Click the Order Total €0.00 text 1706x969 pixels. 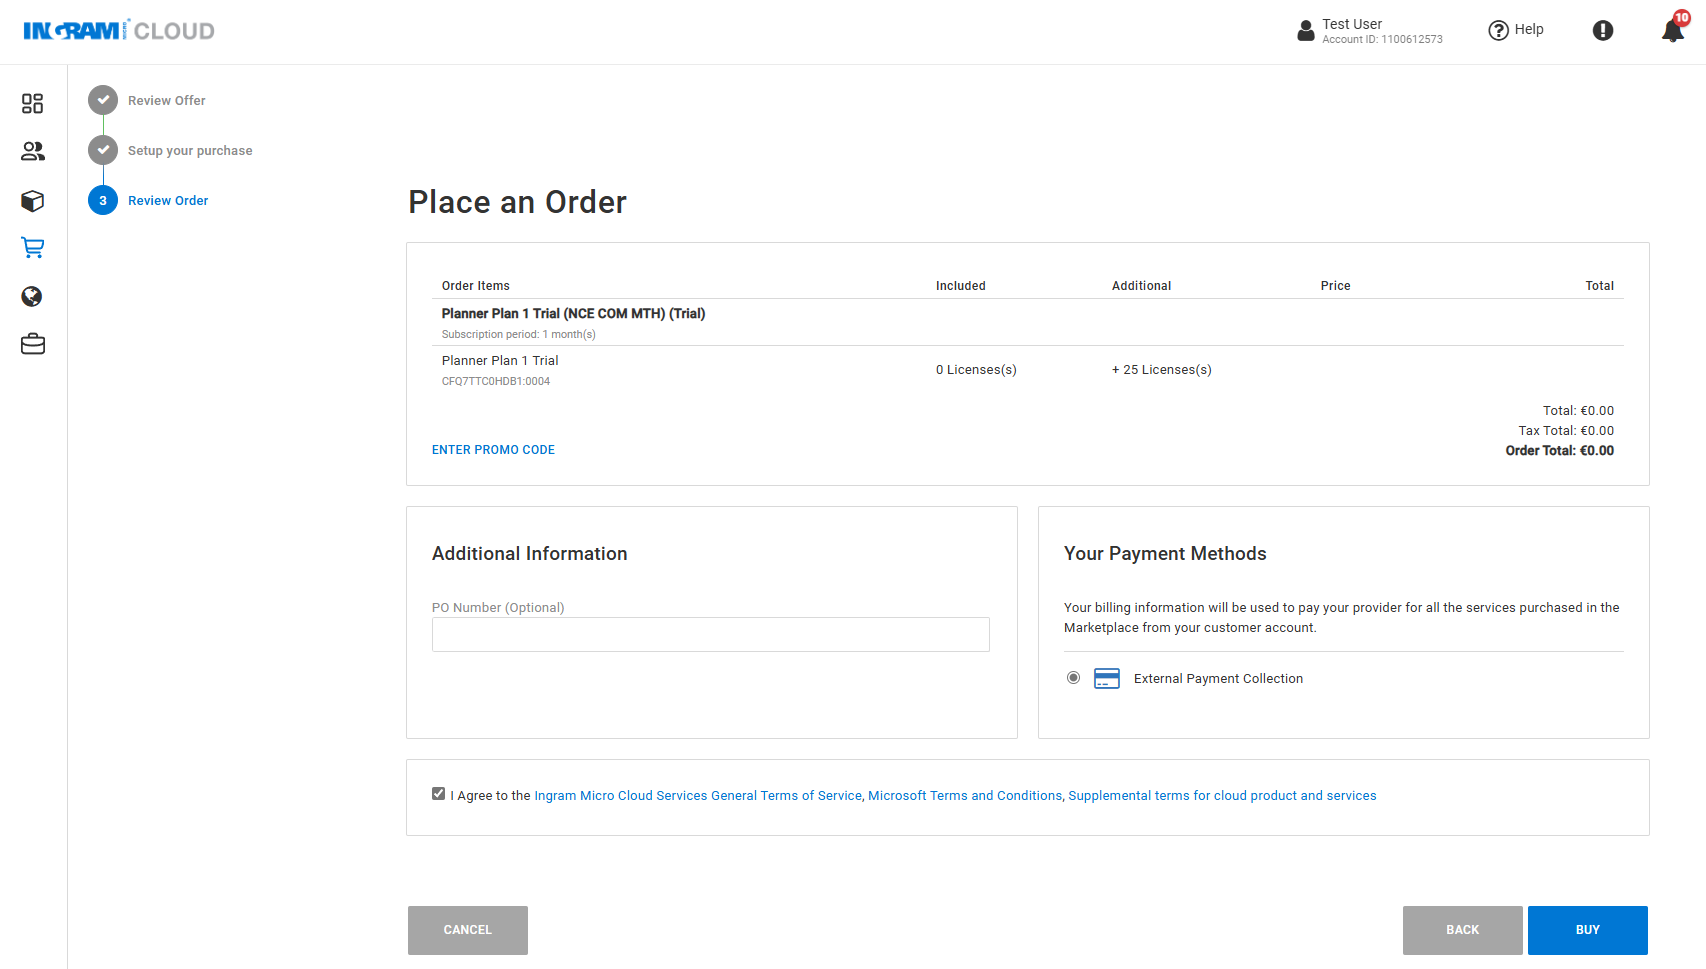[x=1560, y=451]
